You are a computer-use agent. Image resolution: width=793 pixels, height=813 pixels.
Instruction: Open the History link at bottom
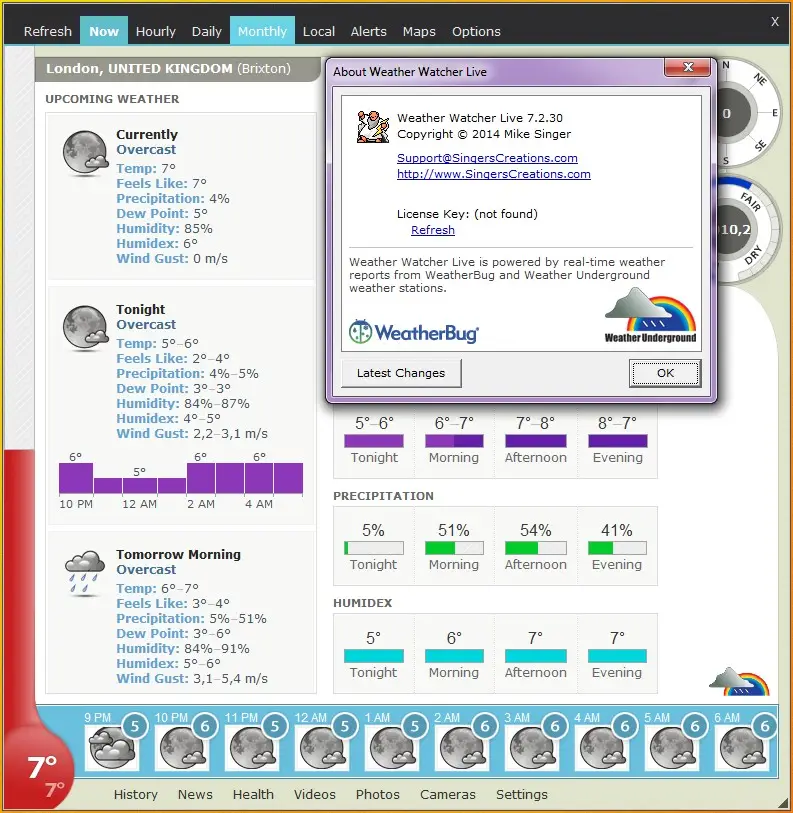pyautogui.click(x=135, y=794)
